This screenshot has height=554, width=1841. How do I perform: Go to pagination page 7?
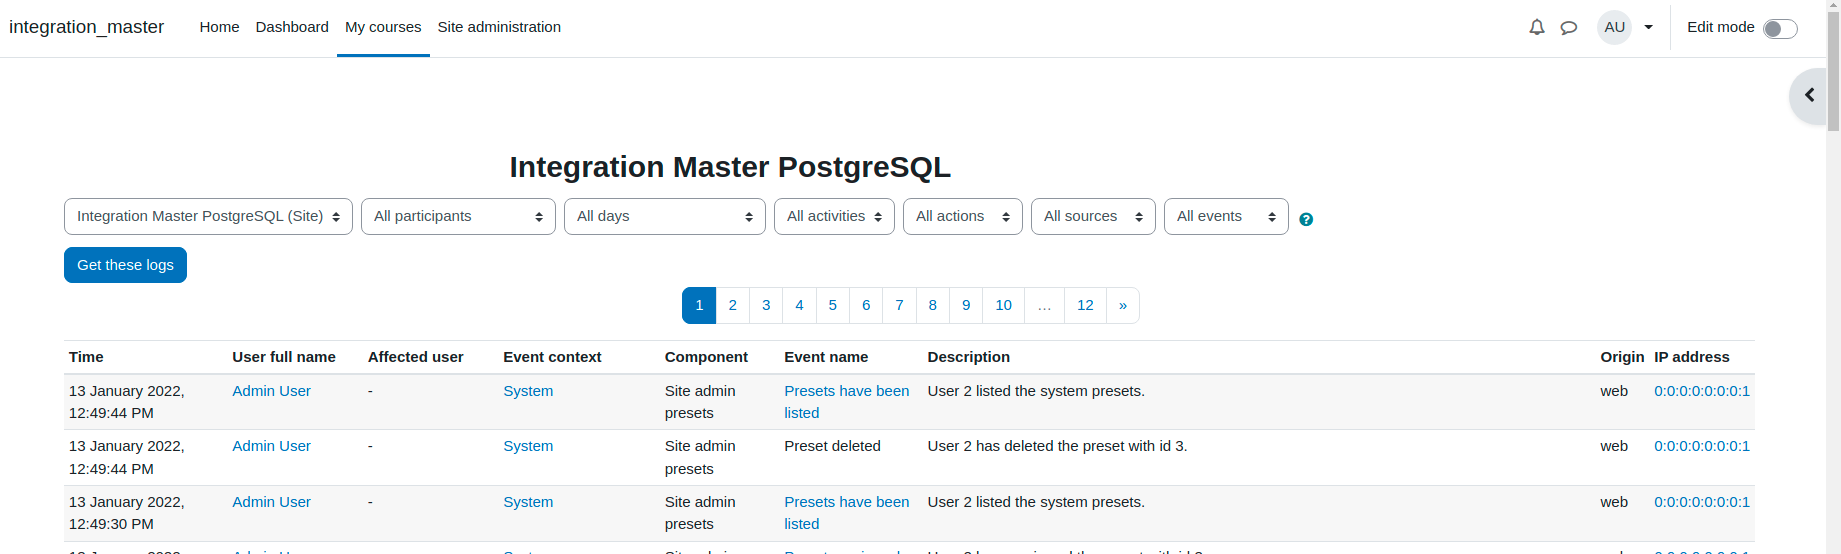(x=899, y=305)
